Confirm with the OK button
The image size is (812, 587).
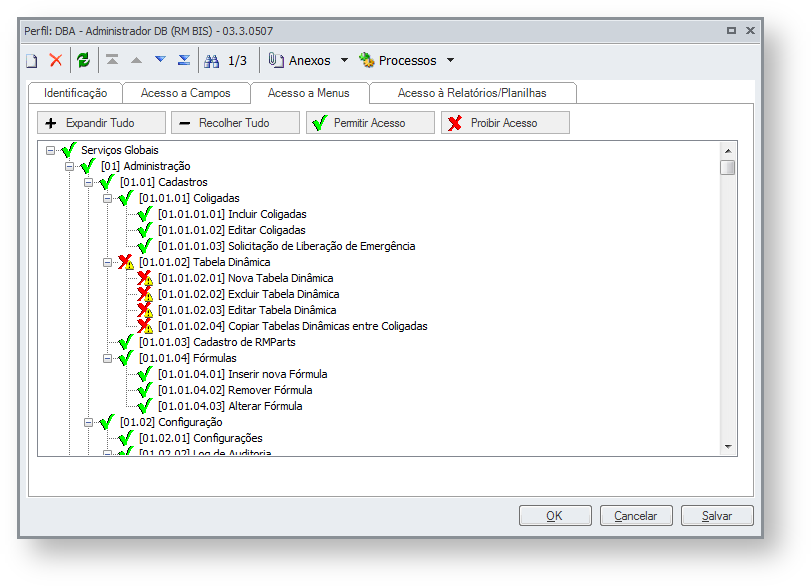point(555,516)
